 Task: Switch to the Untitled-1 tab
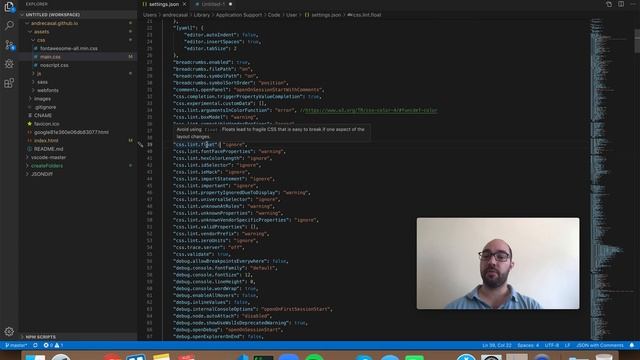pos(213,4)
